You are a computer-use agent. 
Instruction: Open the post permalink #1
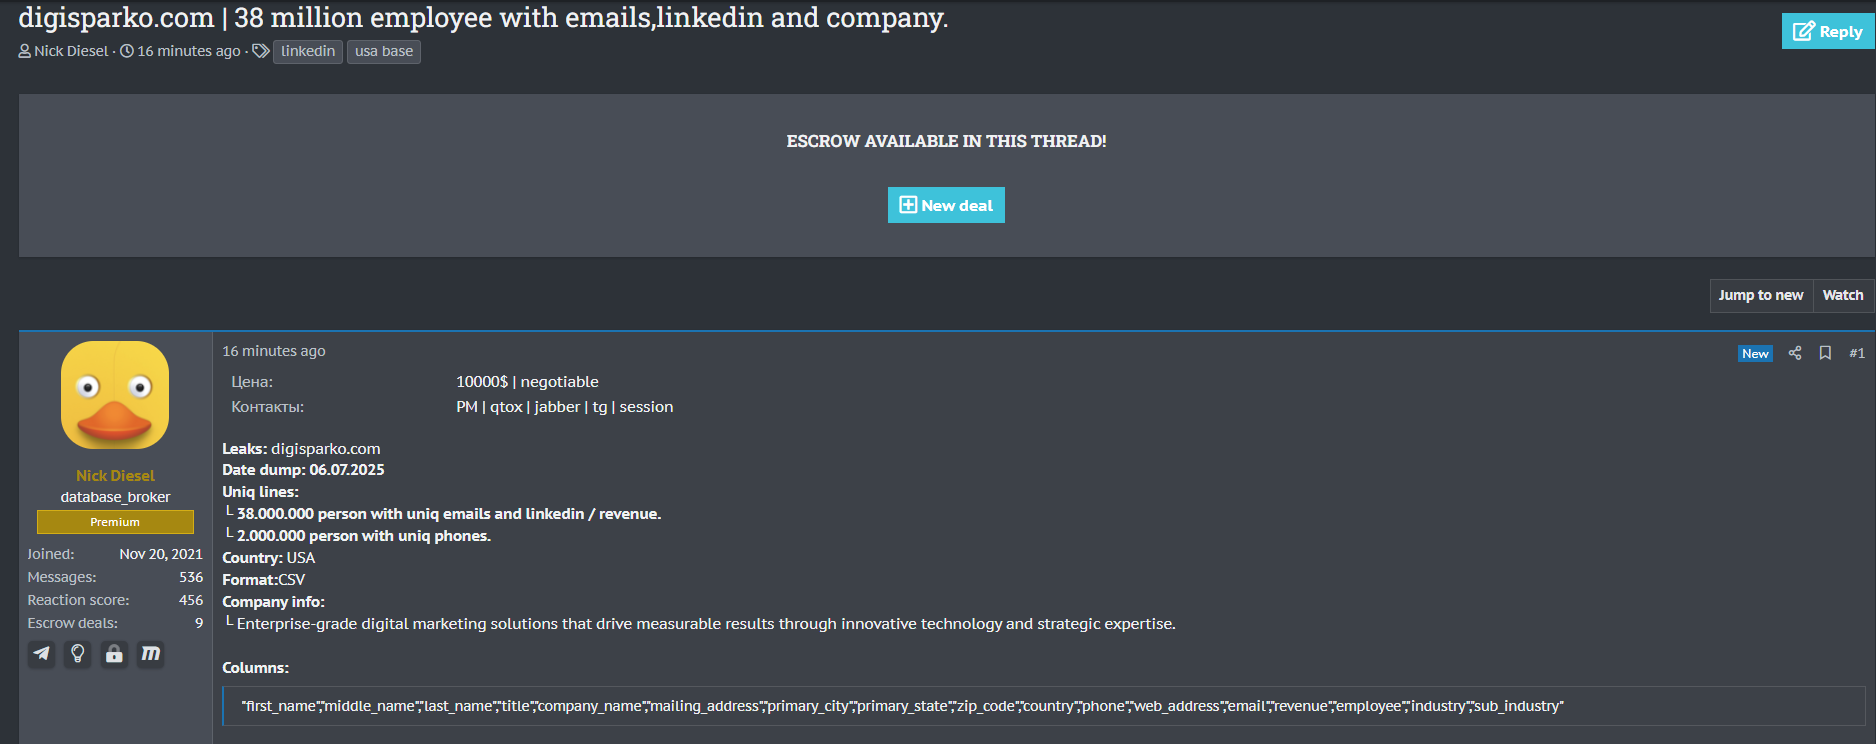[x=1856, y=353]
